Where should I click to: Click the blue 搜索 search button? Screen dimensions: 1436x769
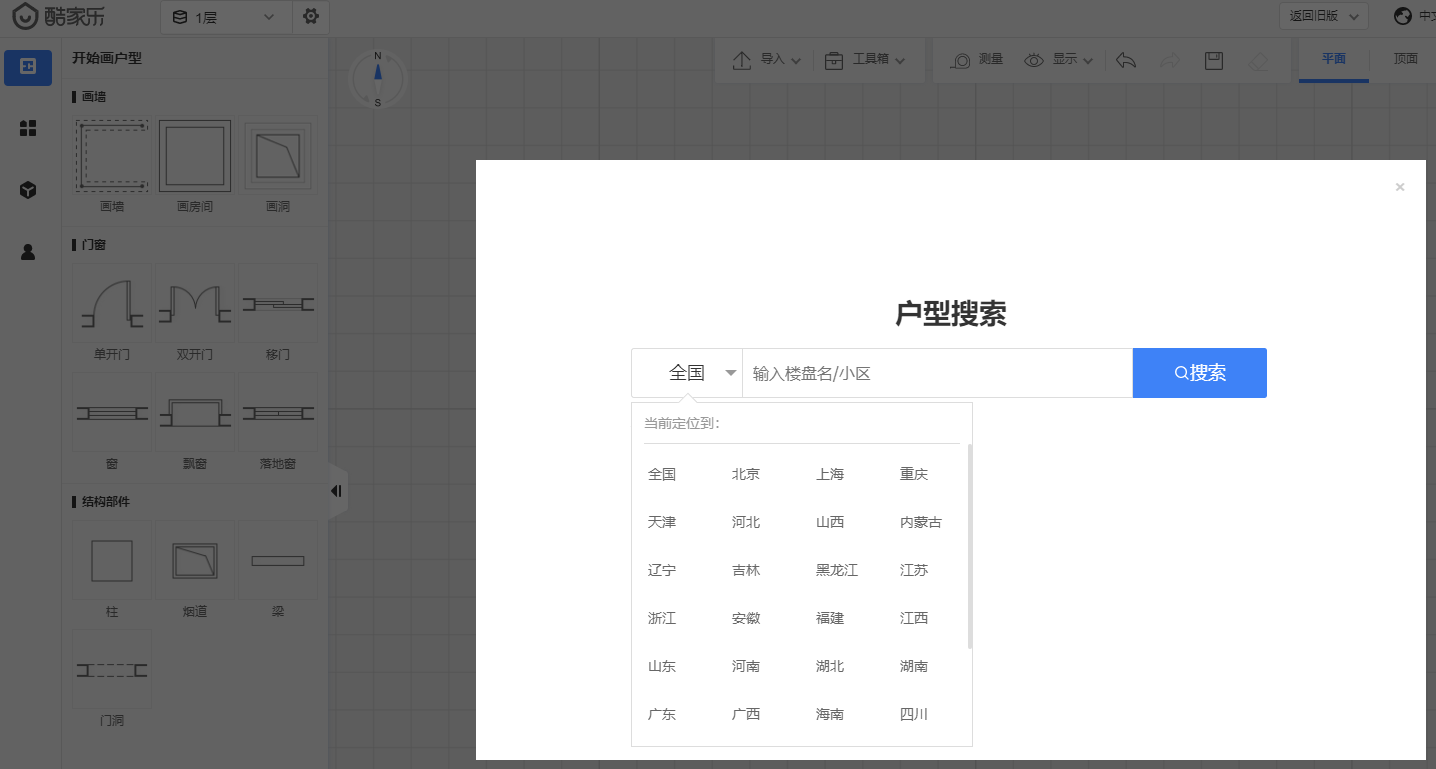[1200, 373]
